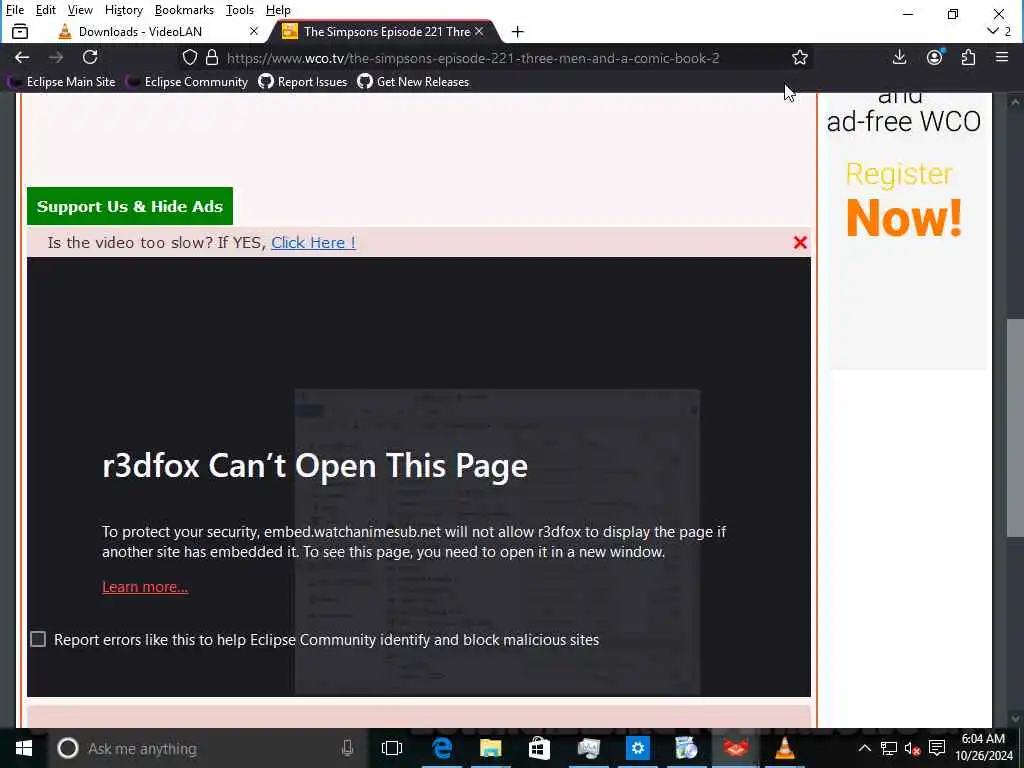
Task: Click the volume muted speaker tray icon
Action: point(912,748)
